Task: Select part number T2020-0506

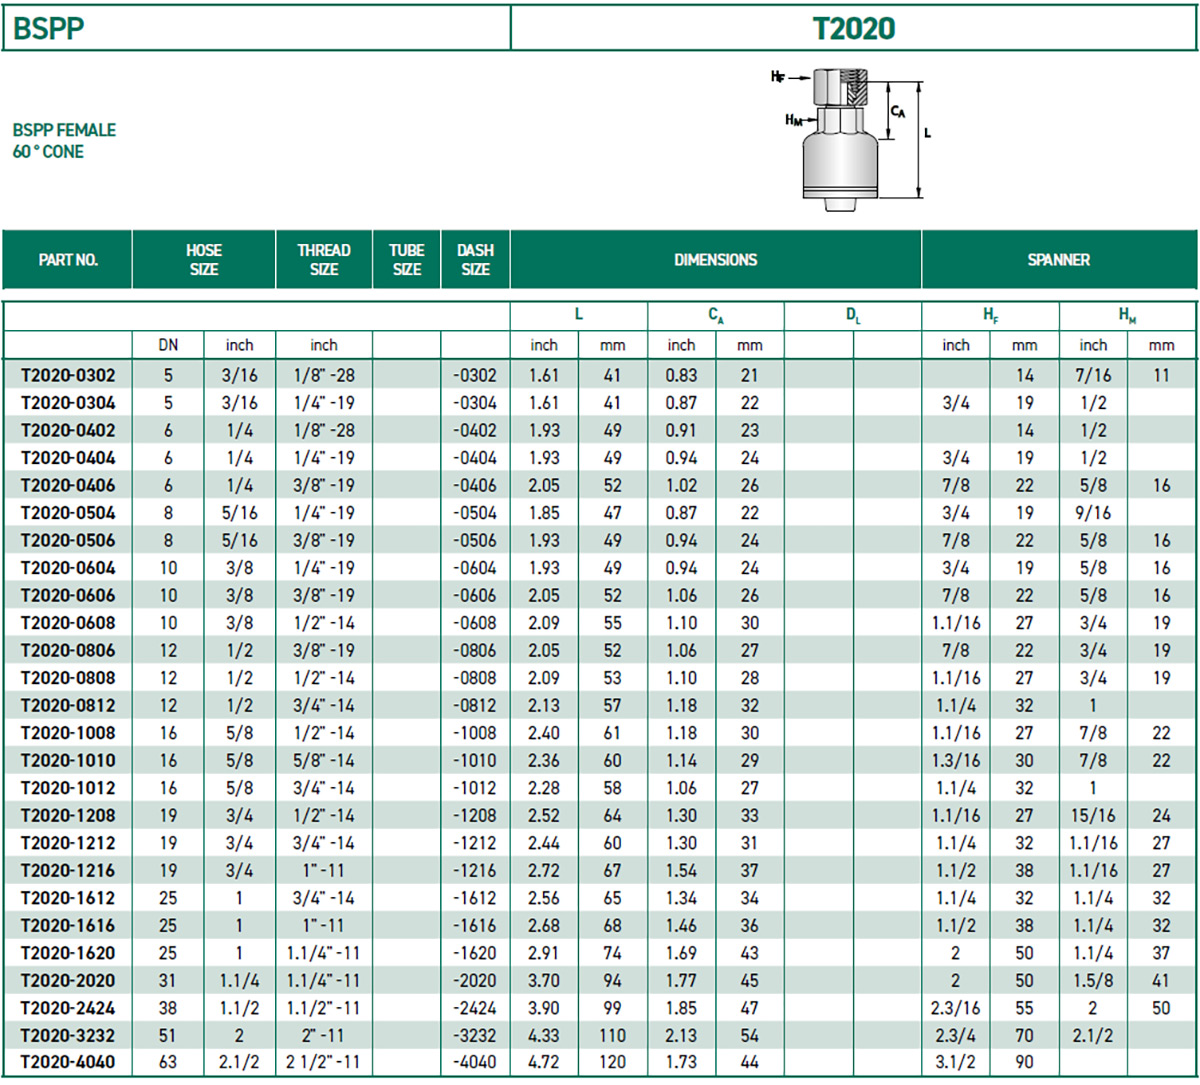Action: (x=68, y=541)
